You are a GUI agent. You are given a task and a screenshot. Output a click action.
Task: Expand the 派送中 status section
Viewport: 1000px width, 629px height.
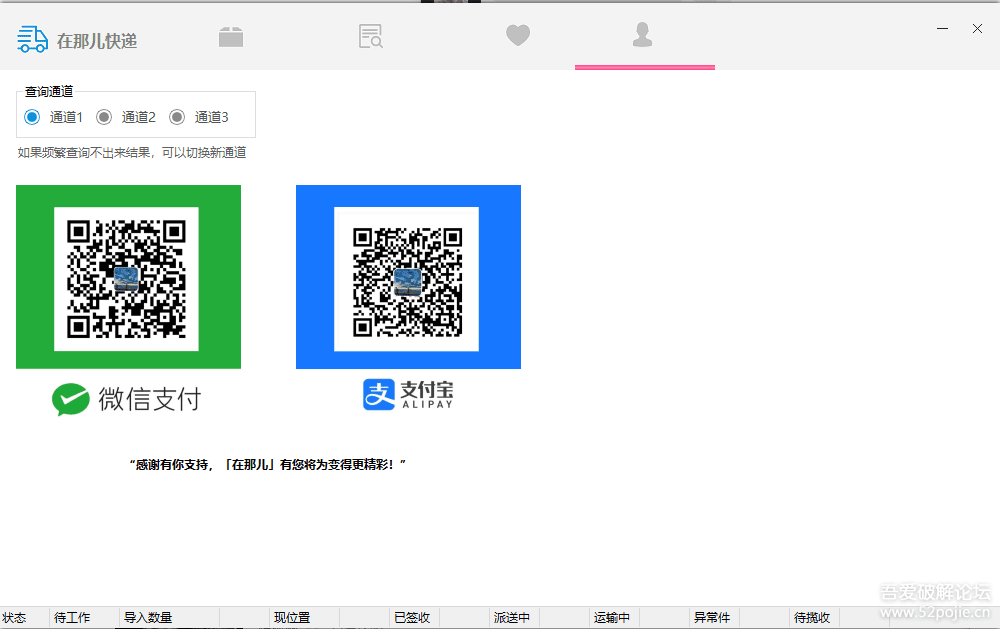pos(513,618)
